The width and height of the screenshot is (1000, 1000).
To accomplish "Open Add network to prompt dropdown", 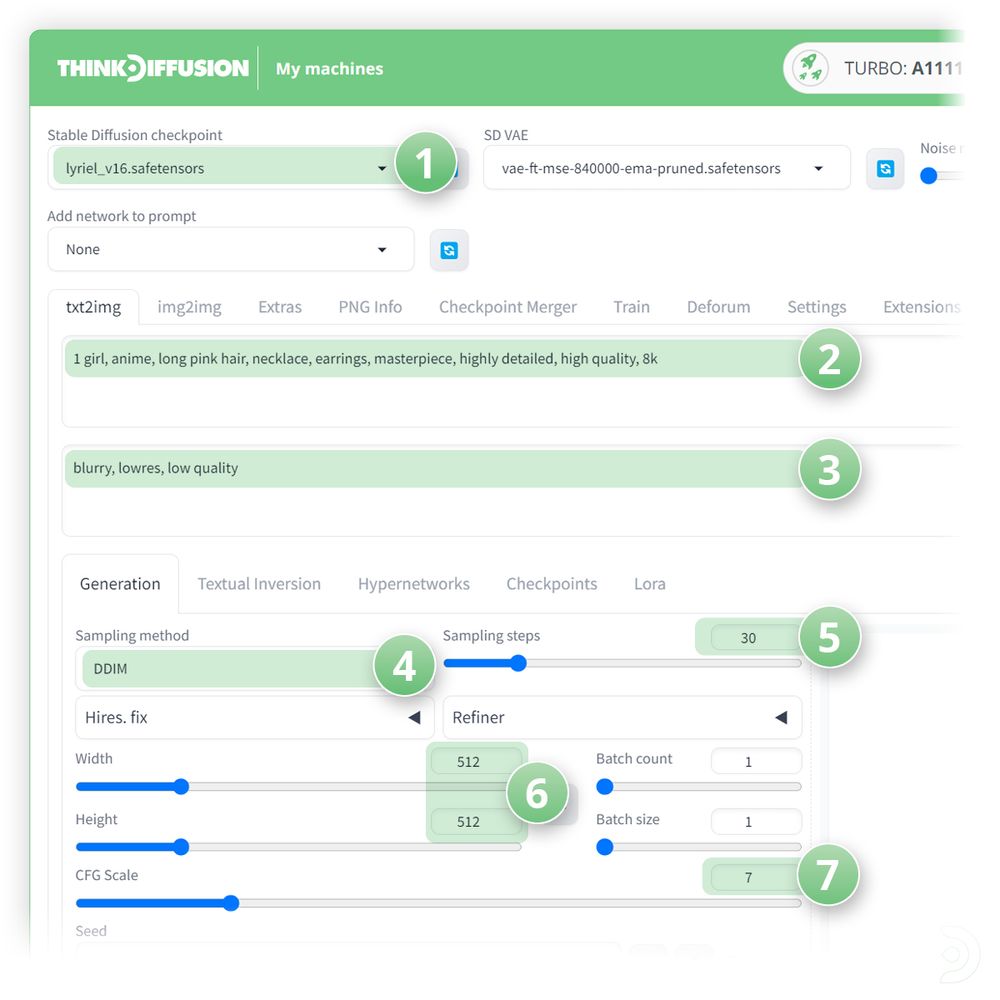I will [231, 249].
